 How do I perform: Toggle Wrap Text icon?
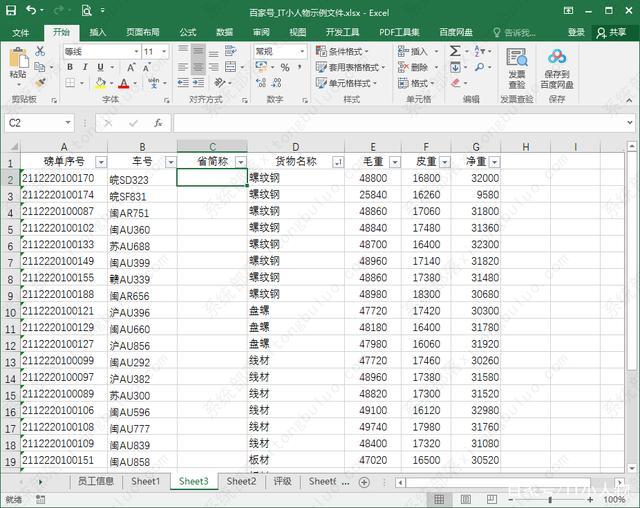tap(231, 51)
